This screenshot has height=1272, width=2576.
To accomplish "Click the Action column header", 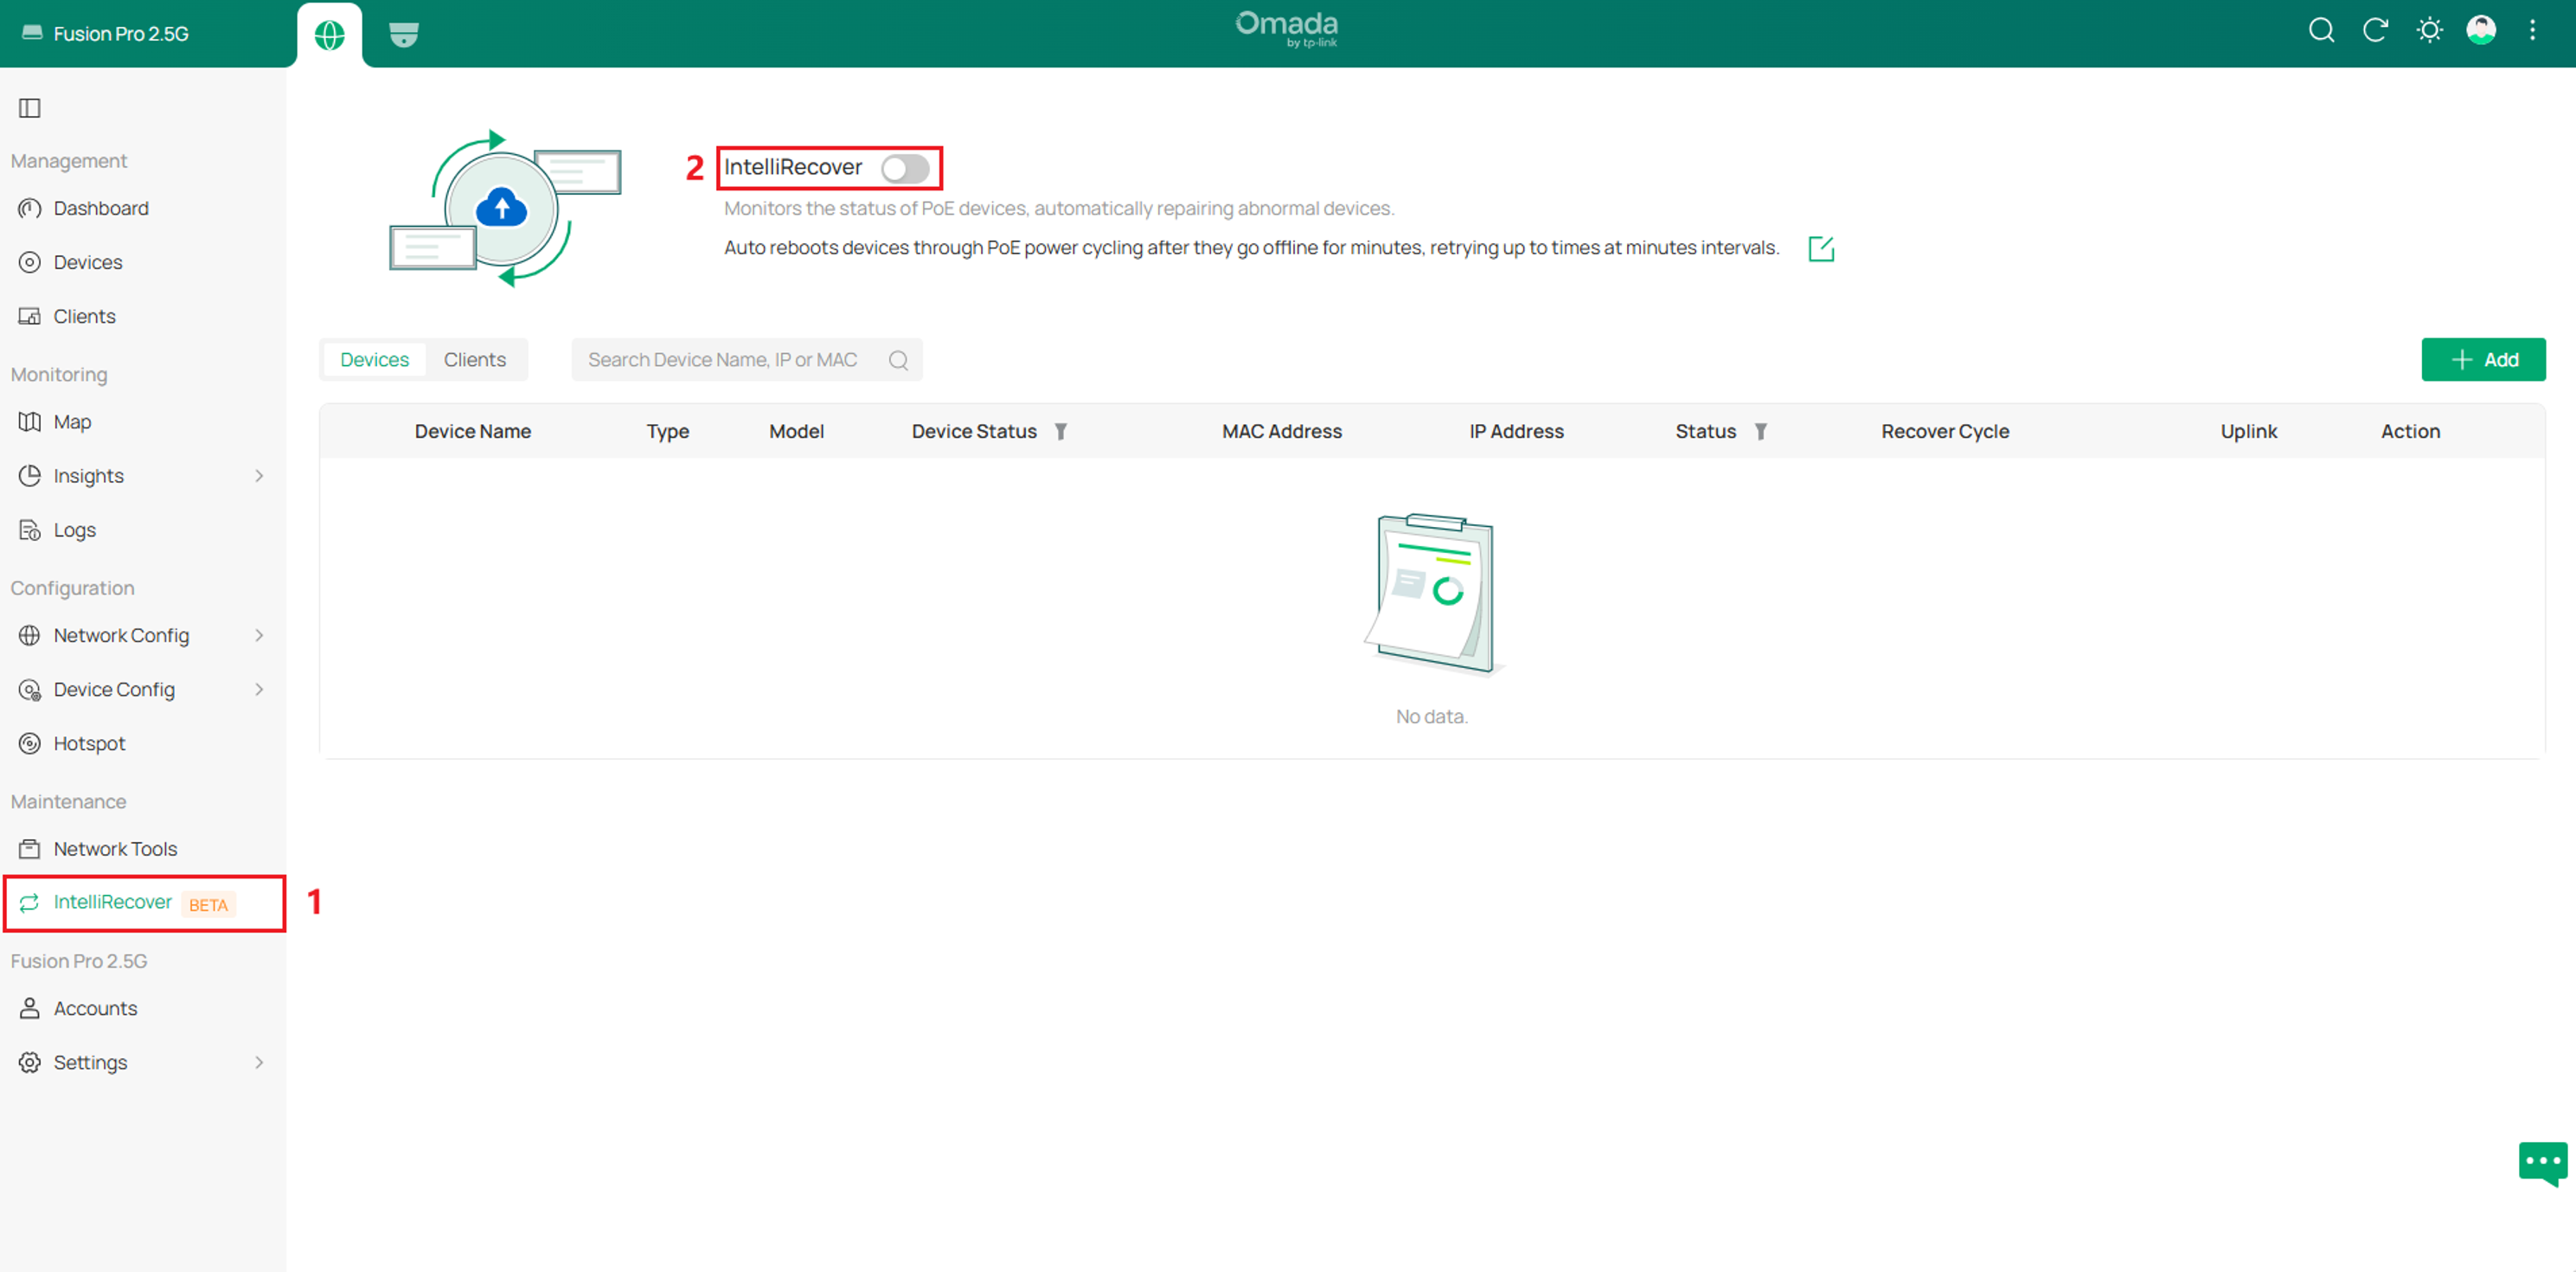I will tap(2410, 431).
